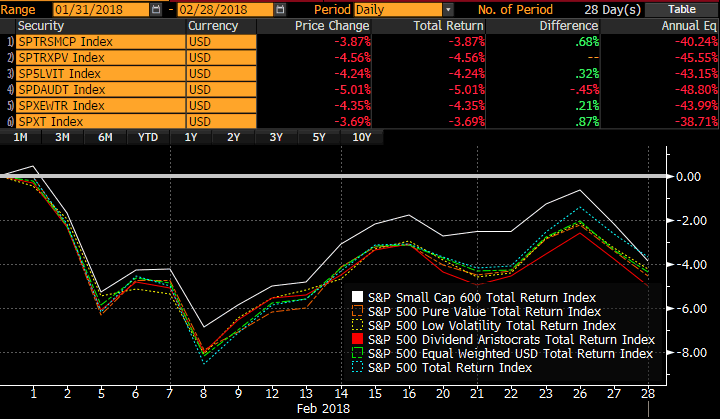Open the start date calendar picker icon
720x419 pixels.
click(156, 9)
